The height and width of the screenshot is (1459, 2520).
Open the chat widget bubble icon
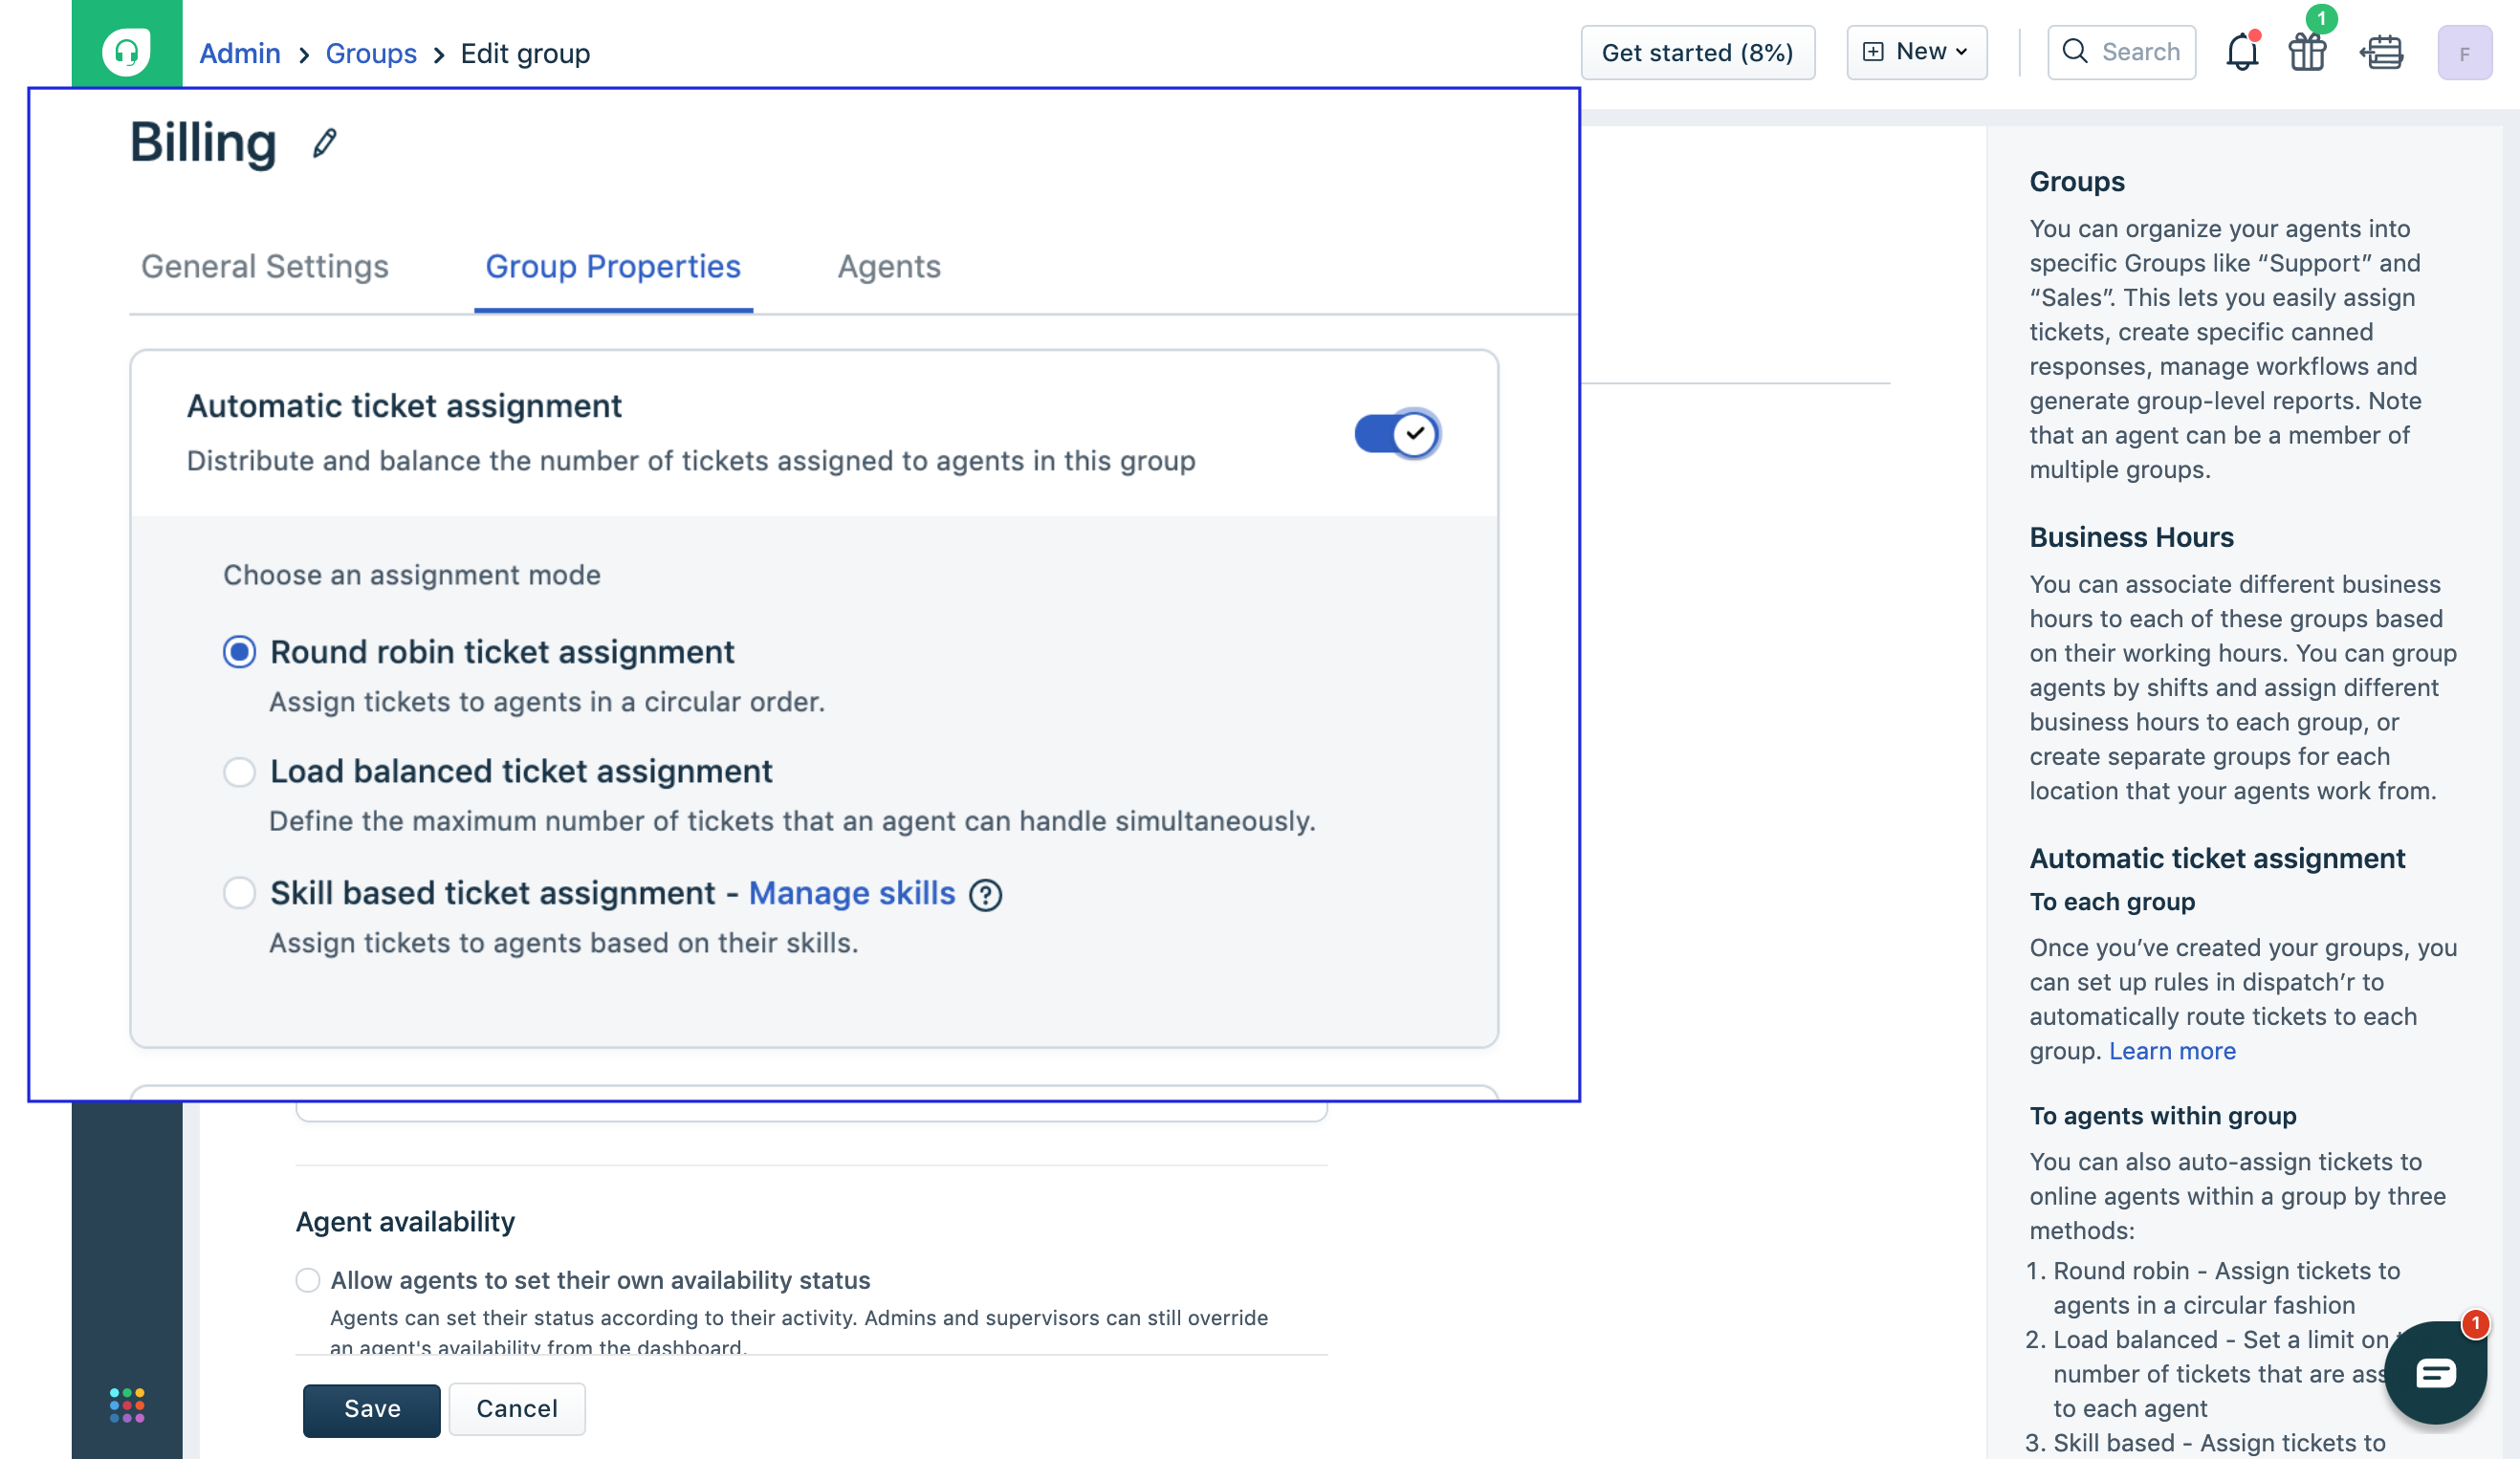click(2434, 1372)
